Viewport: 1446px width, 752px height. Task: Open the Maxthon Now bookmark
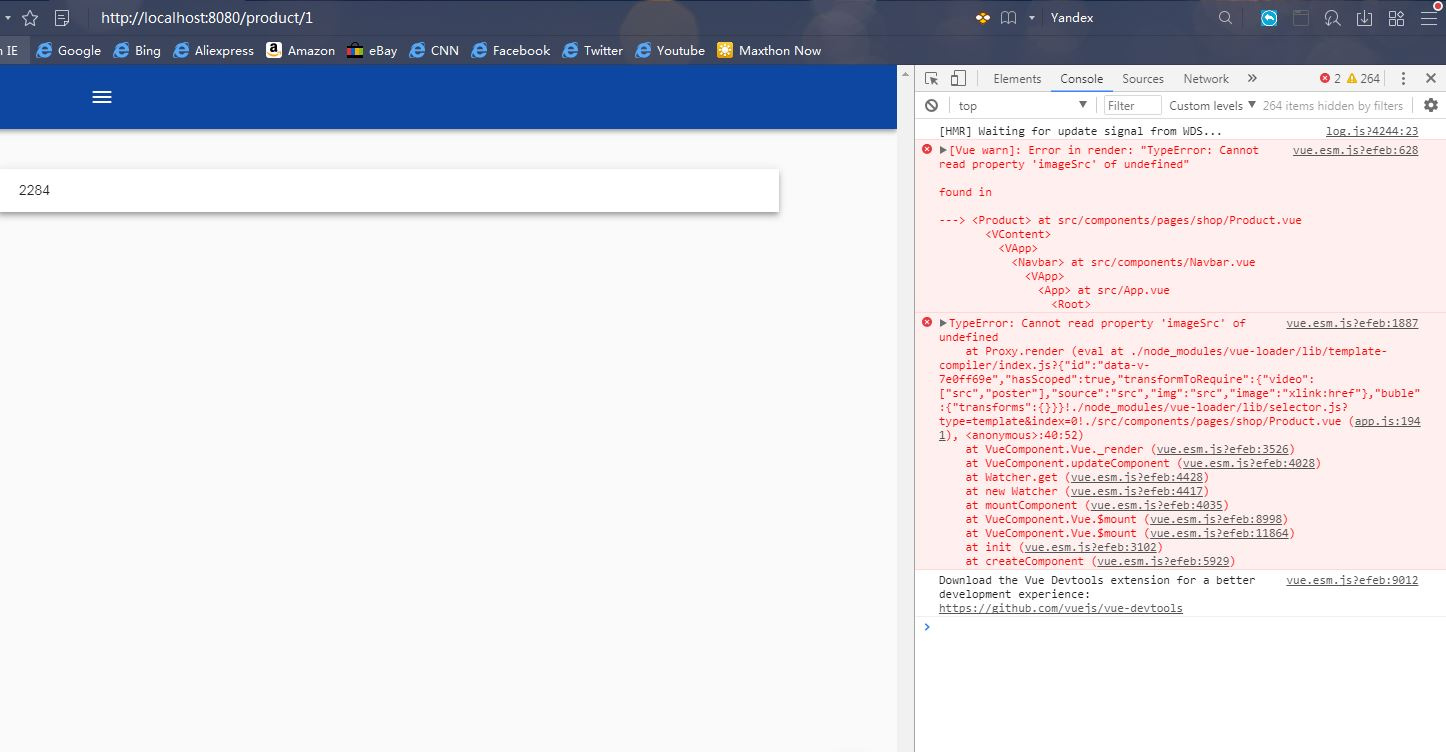tap(769, 50)
